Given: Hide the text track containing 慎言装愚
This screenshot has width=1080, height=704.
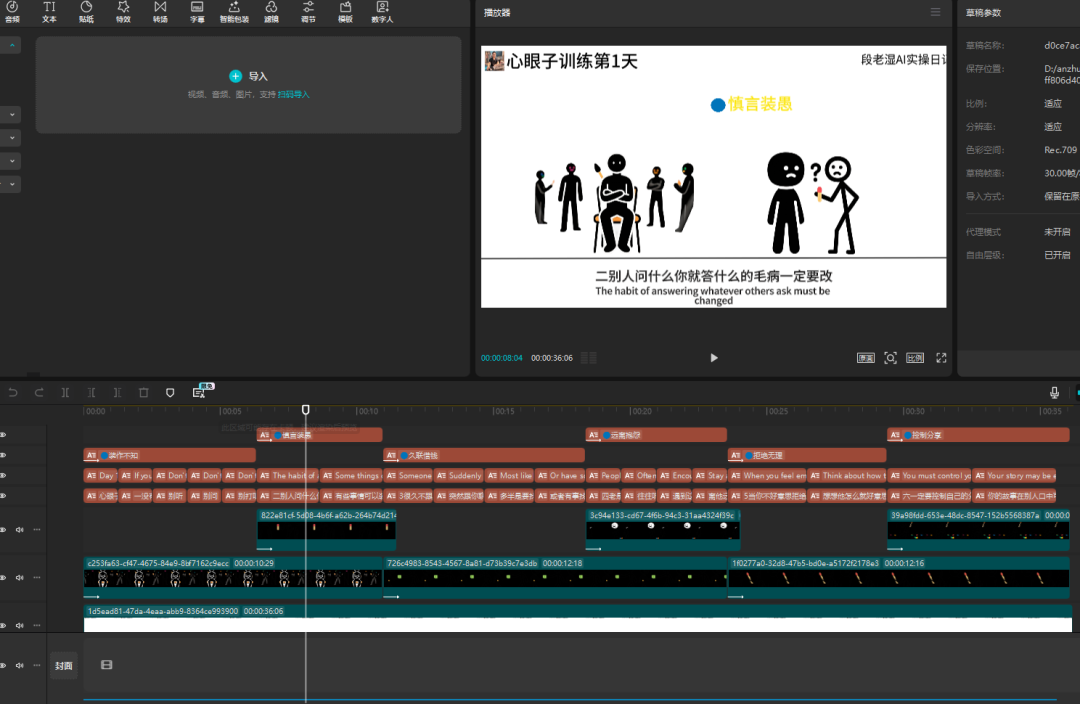Looking at the screenshot, I should tap(3, 435).
